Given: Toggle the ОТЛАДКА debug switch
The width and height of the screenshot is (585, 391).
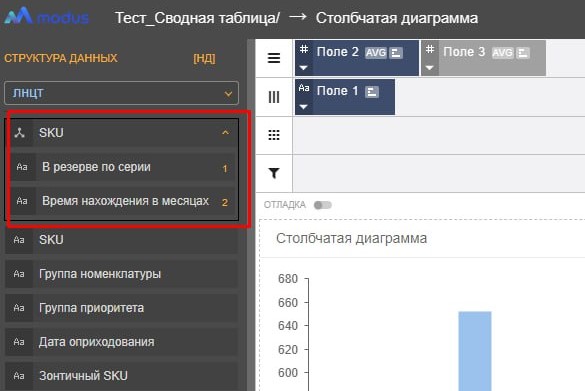Looking at the screenshot, I should coord(323,205).
